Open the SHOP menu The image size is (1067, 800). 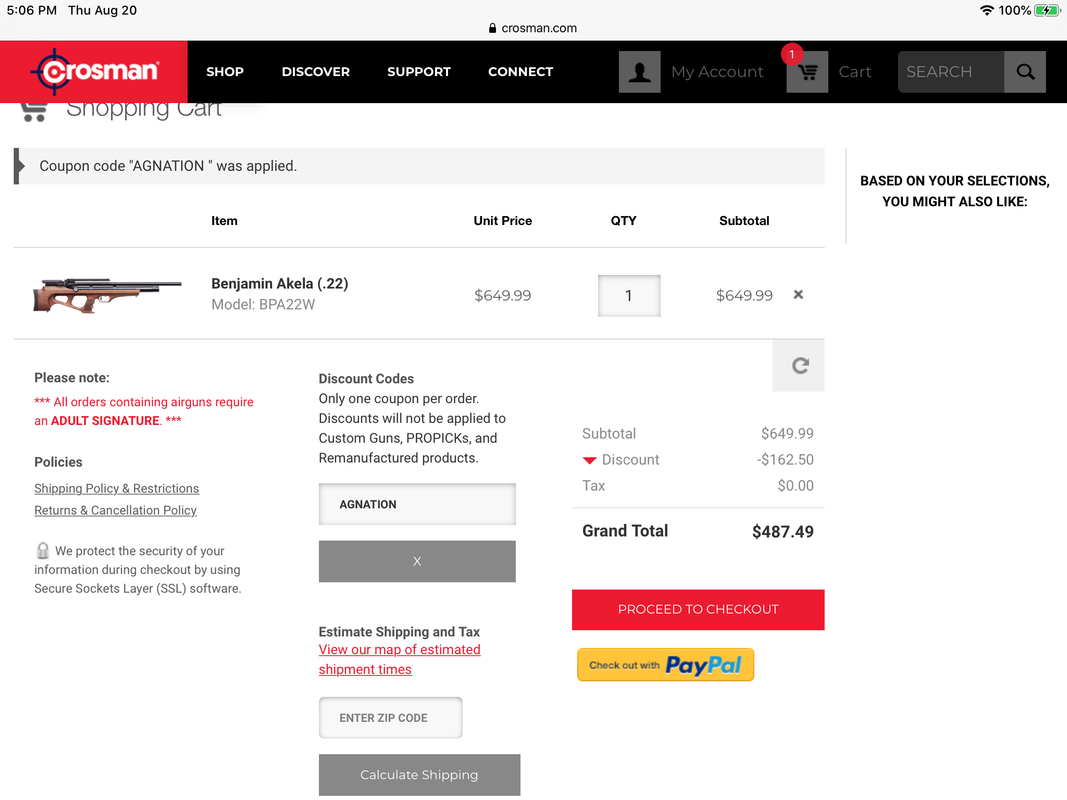click(225, 71)
